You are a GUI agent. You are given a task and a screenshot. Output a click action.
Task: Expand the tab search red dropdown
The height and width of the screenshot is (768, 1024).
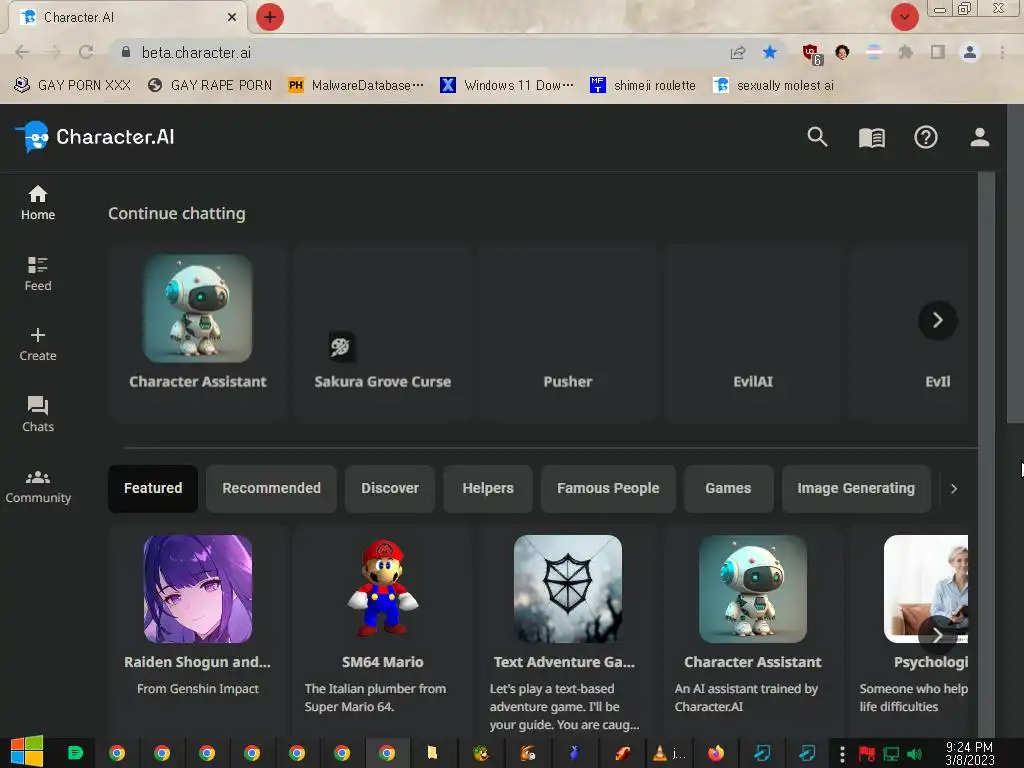904,17
